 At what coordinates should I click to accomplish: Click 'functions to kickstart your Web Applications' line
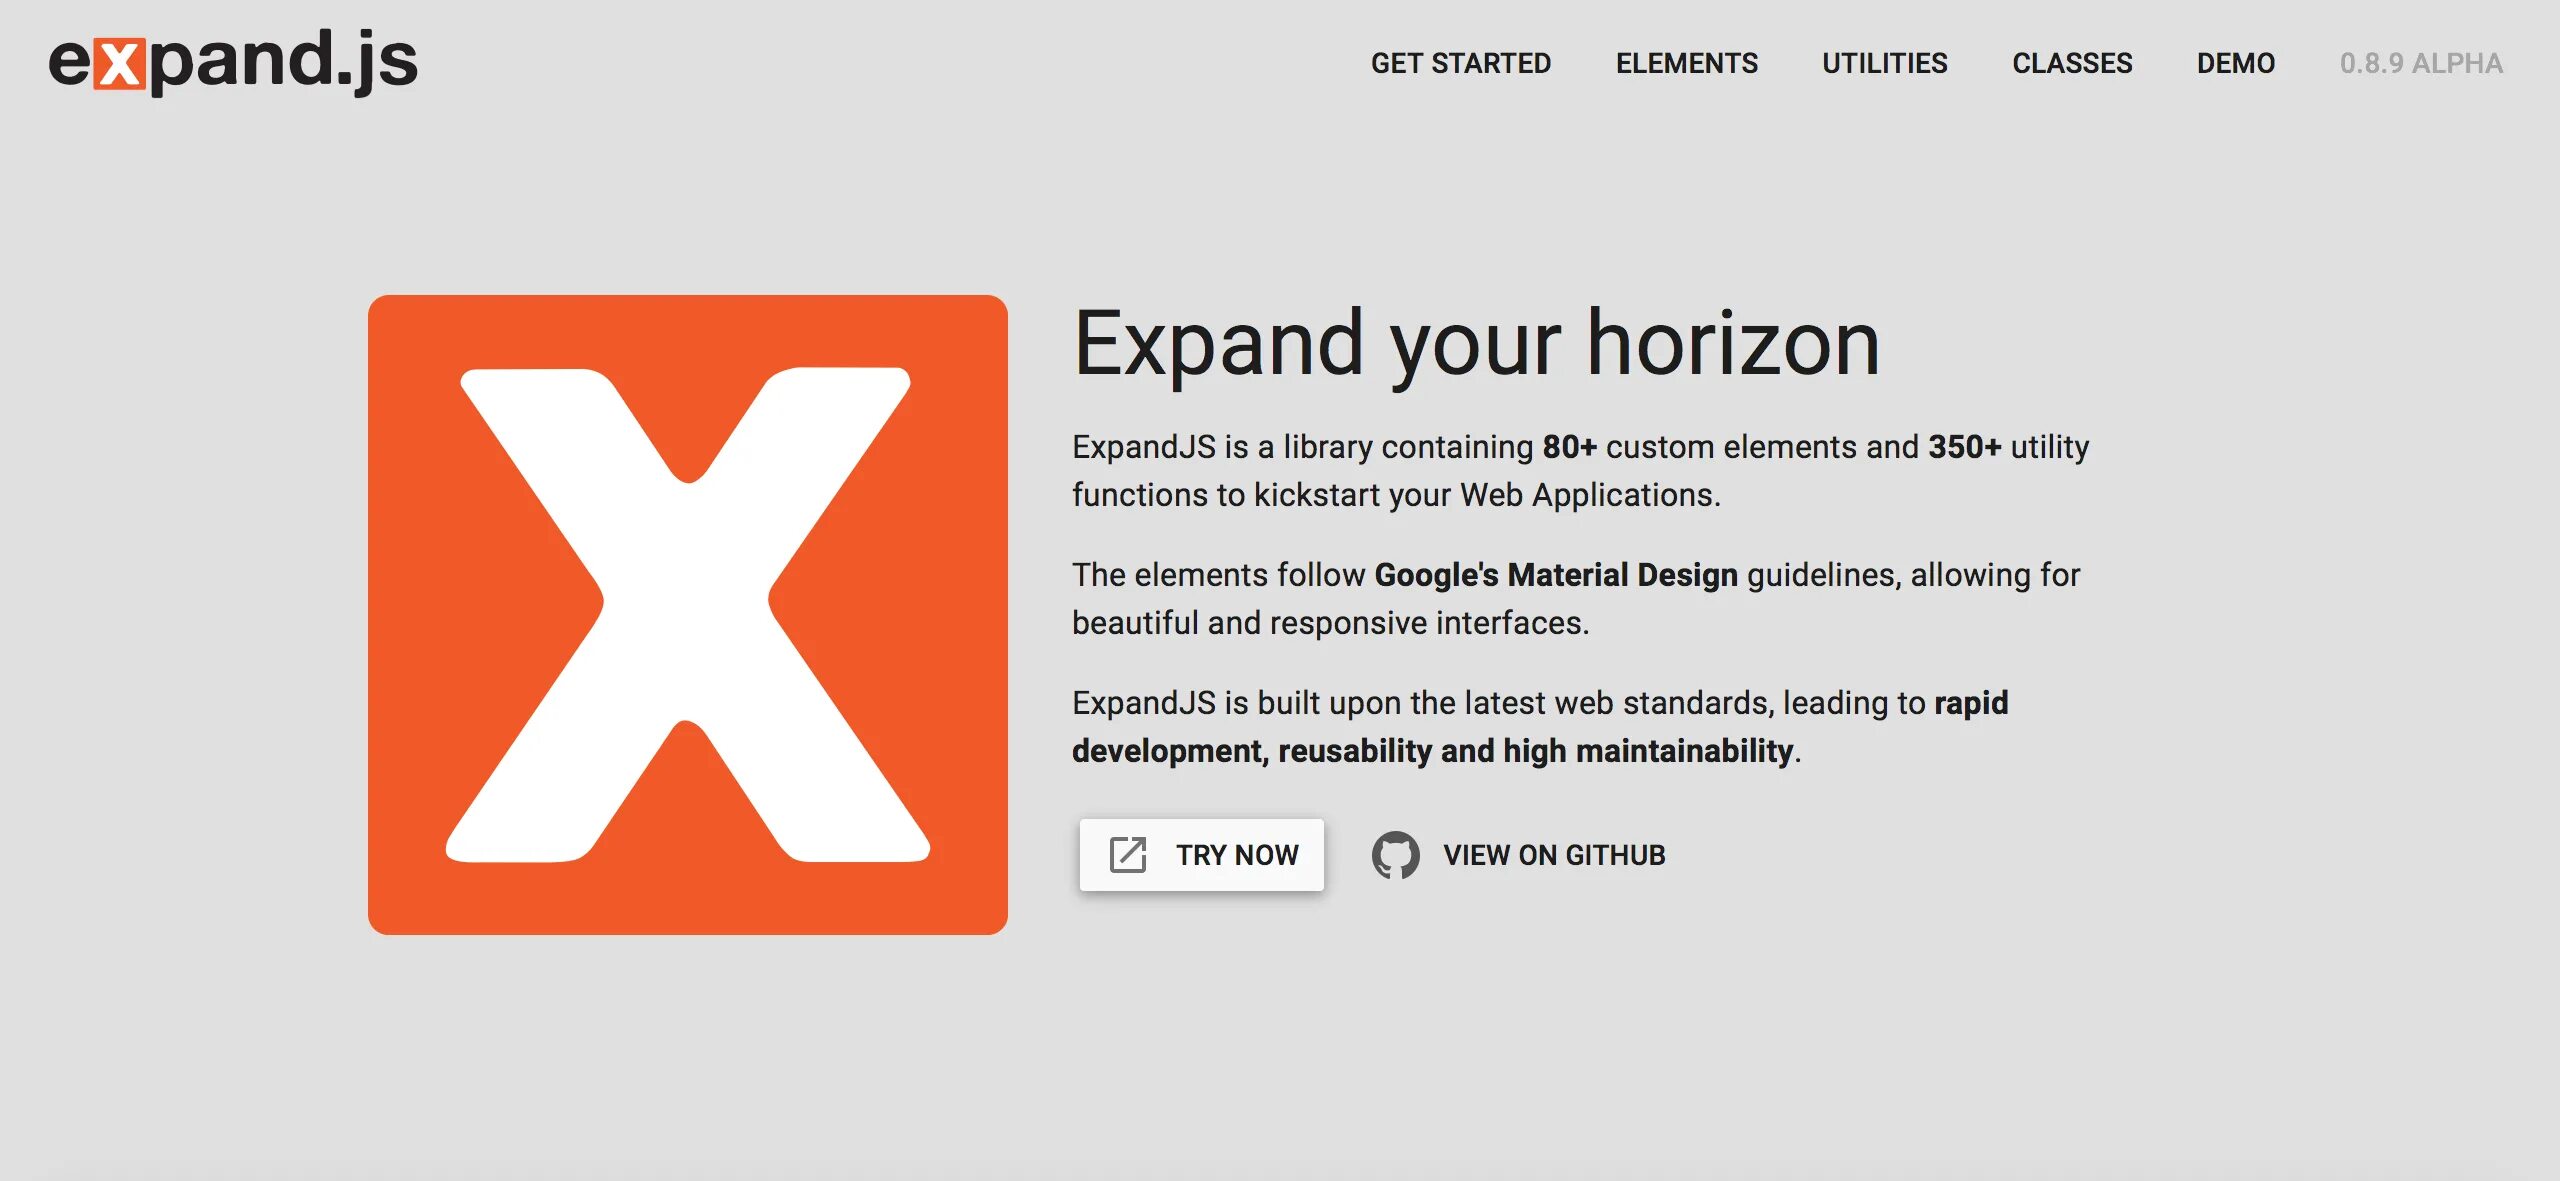(x=1395, y=495)
